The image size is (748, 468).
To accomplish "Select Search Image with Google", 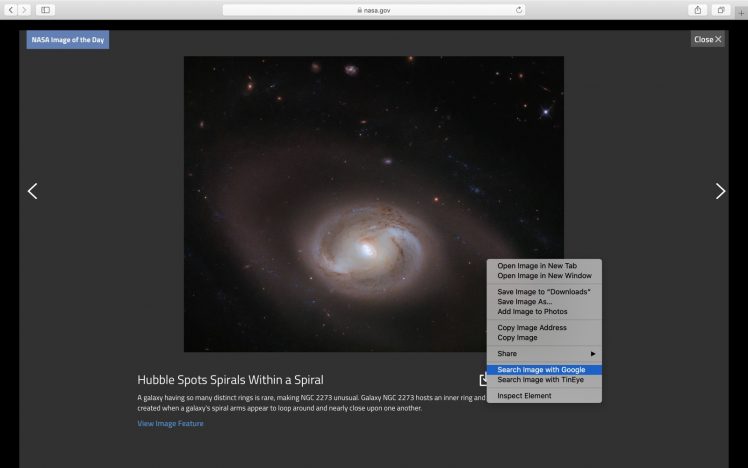I will pyautogui.click(x=541, y=370).
